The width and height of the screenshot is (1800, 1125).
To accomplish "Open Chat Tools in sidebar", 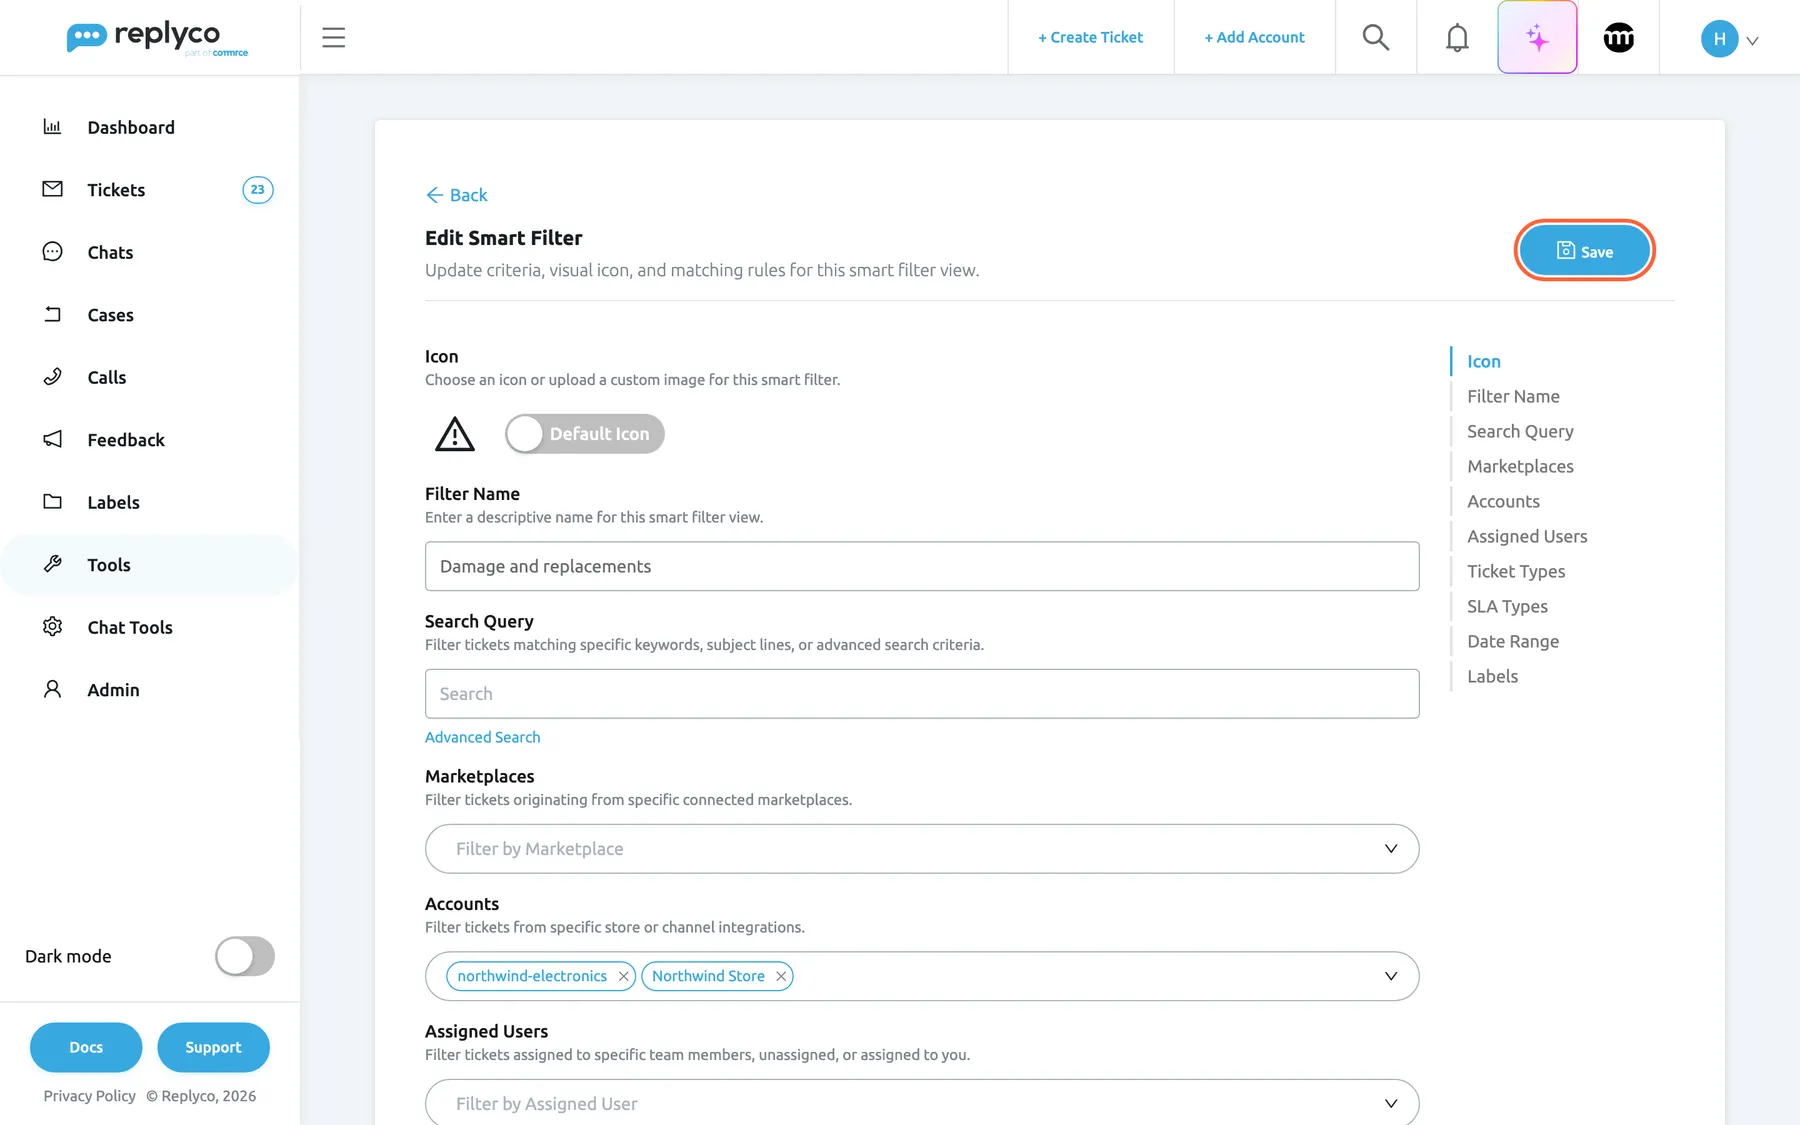I will (130, 627).
